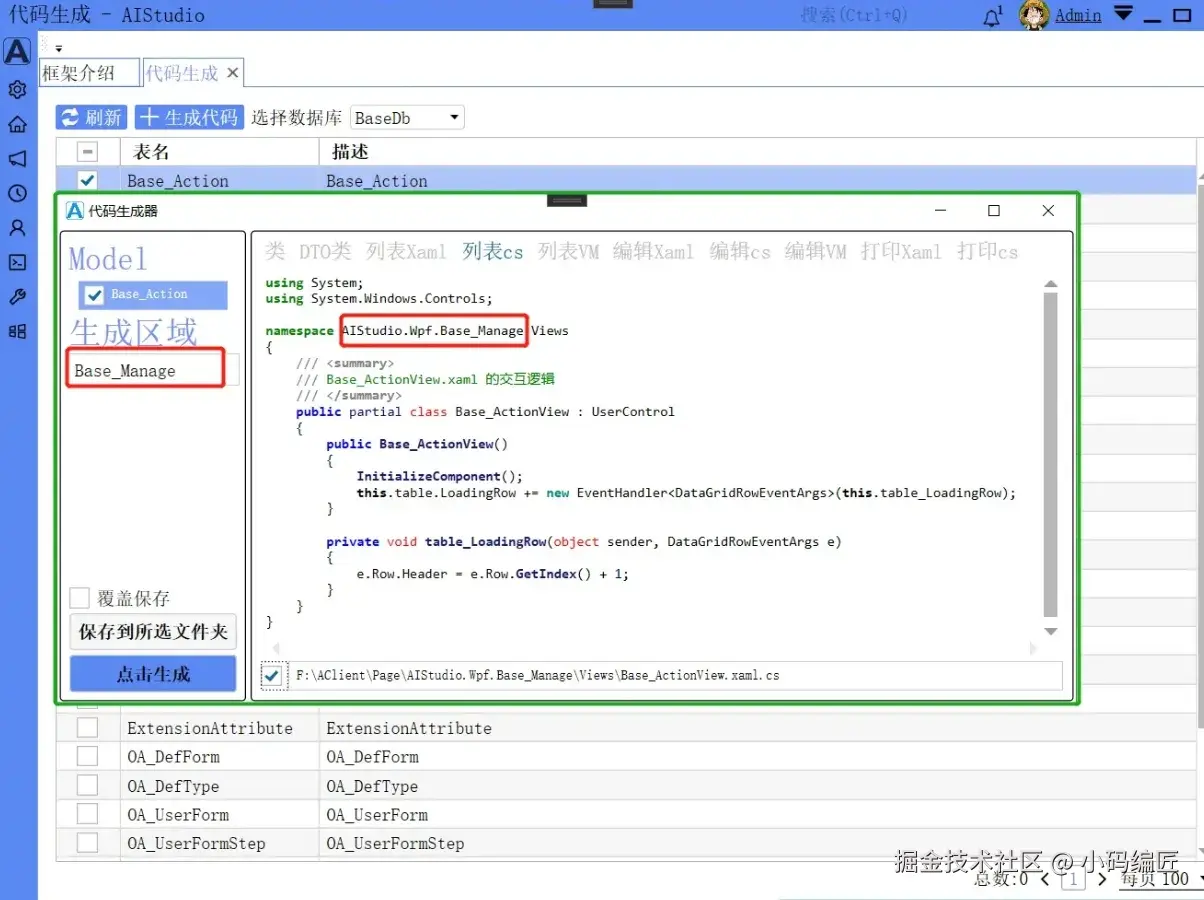Viewport: 1204px width, 900px height.
Task: Check the OA_DefType row checkbox
Action: pos(87,786)
